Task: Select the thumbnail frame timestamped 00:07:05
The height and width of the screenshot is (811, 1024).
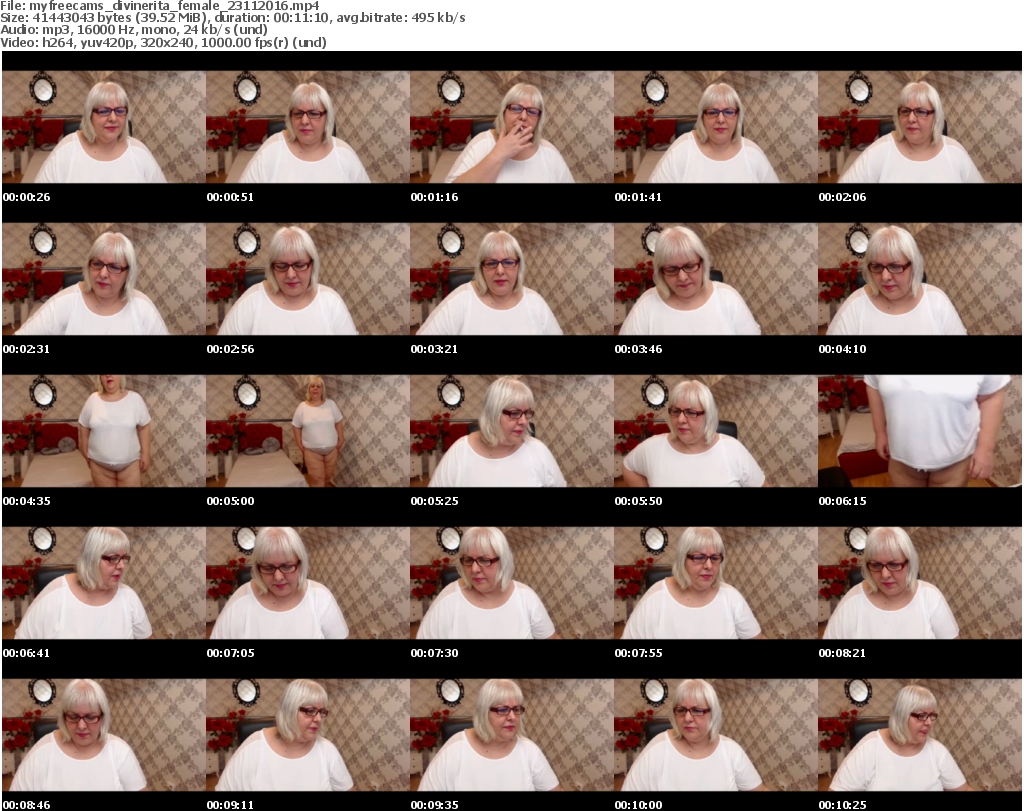Action: click(308, 583)
